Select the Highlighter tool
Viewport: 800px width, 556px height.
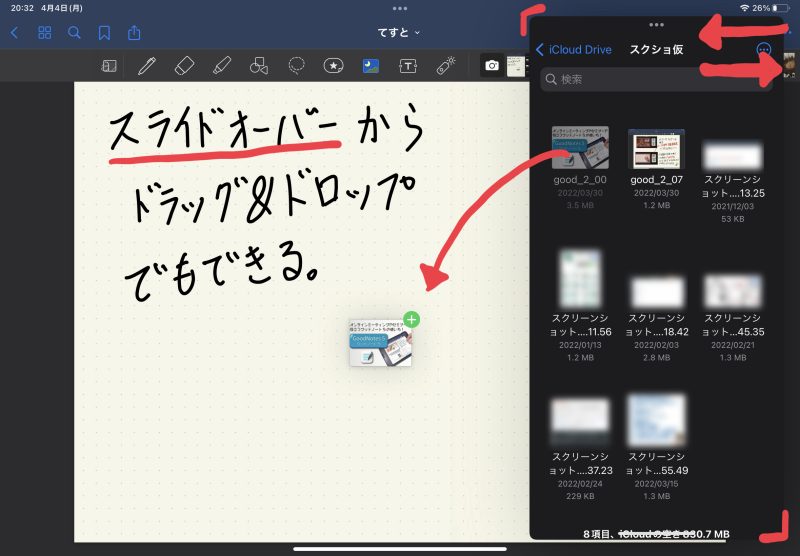222,66
